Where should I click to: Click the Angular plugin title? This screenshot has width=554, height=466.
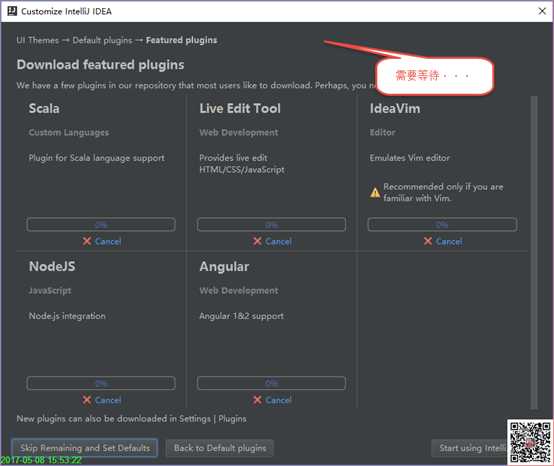point(224,267)
